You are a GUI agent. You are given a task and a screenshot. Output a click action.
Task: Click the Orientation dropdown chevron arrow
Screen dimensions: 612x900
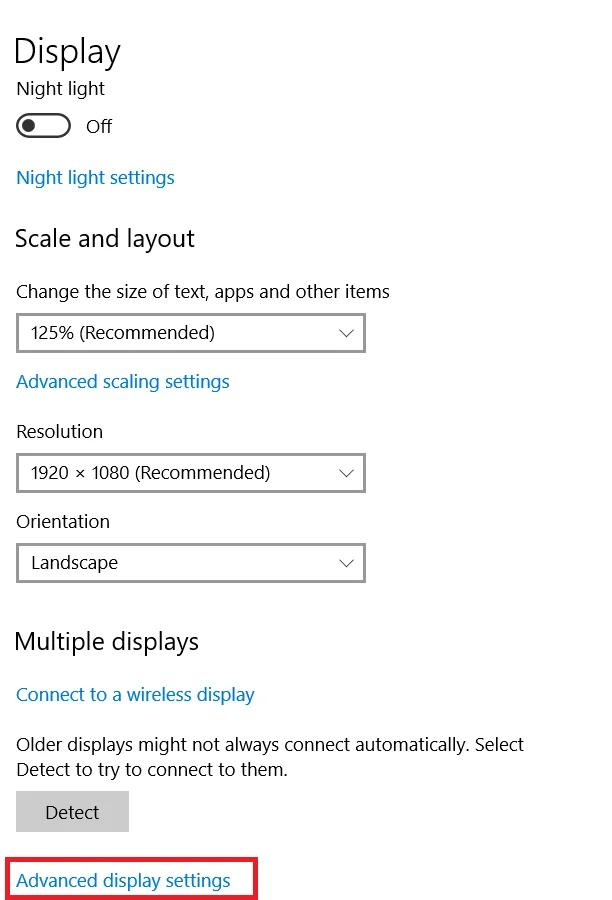pos(346,563)
